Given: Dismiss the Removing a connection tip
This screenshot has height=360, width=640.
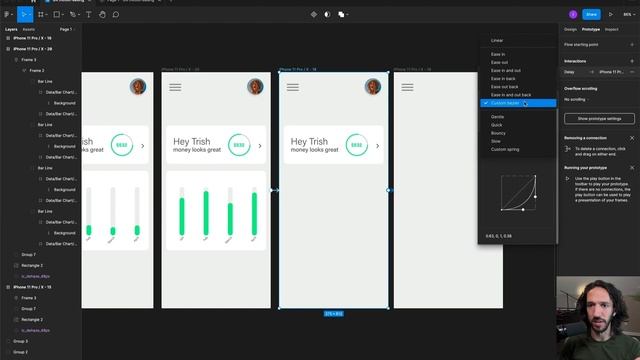Looking at the screenshot, I should (x=632, y=138).
